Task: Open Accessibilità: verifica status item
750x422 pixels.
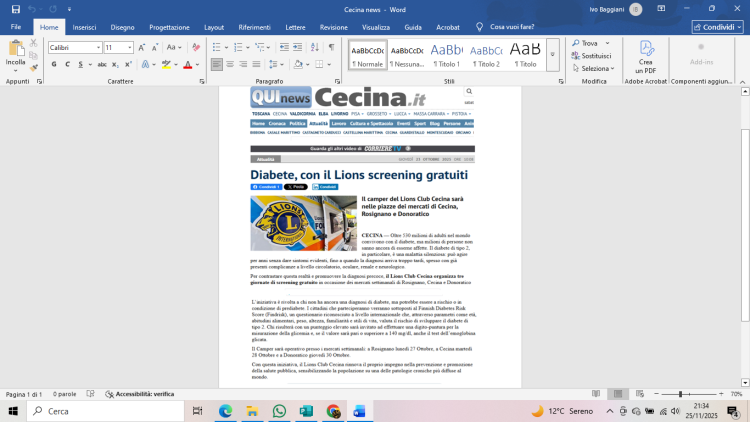Action: click(x=140, y=394)
